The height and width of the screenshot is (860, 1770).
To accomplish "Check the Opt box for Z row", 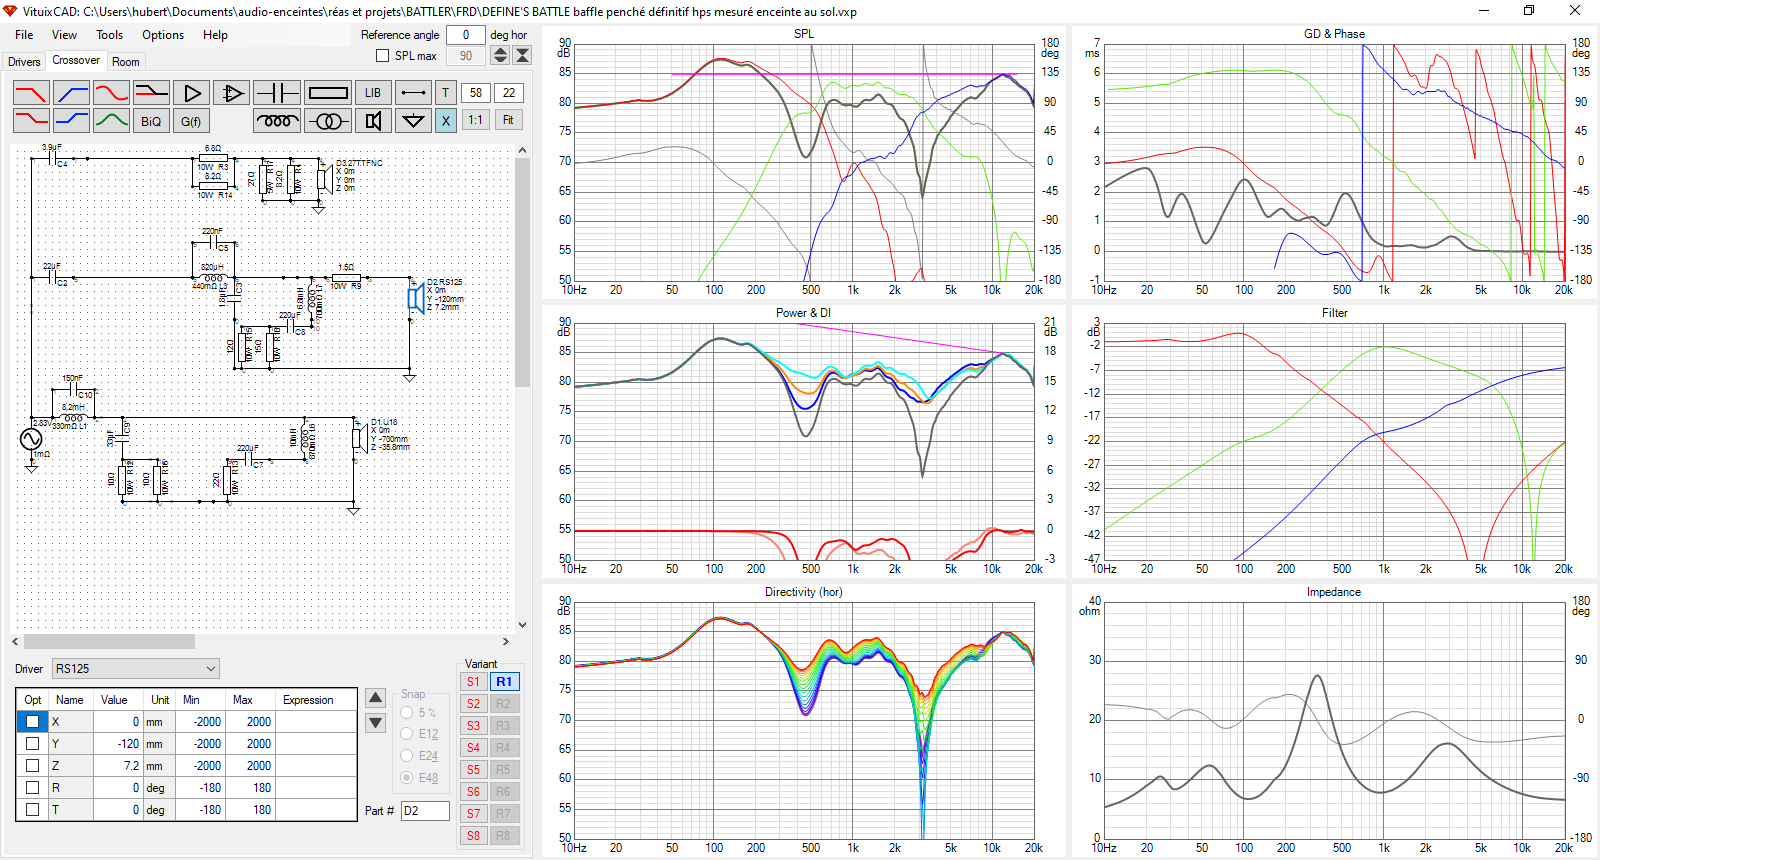I will (32, 766).
